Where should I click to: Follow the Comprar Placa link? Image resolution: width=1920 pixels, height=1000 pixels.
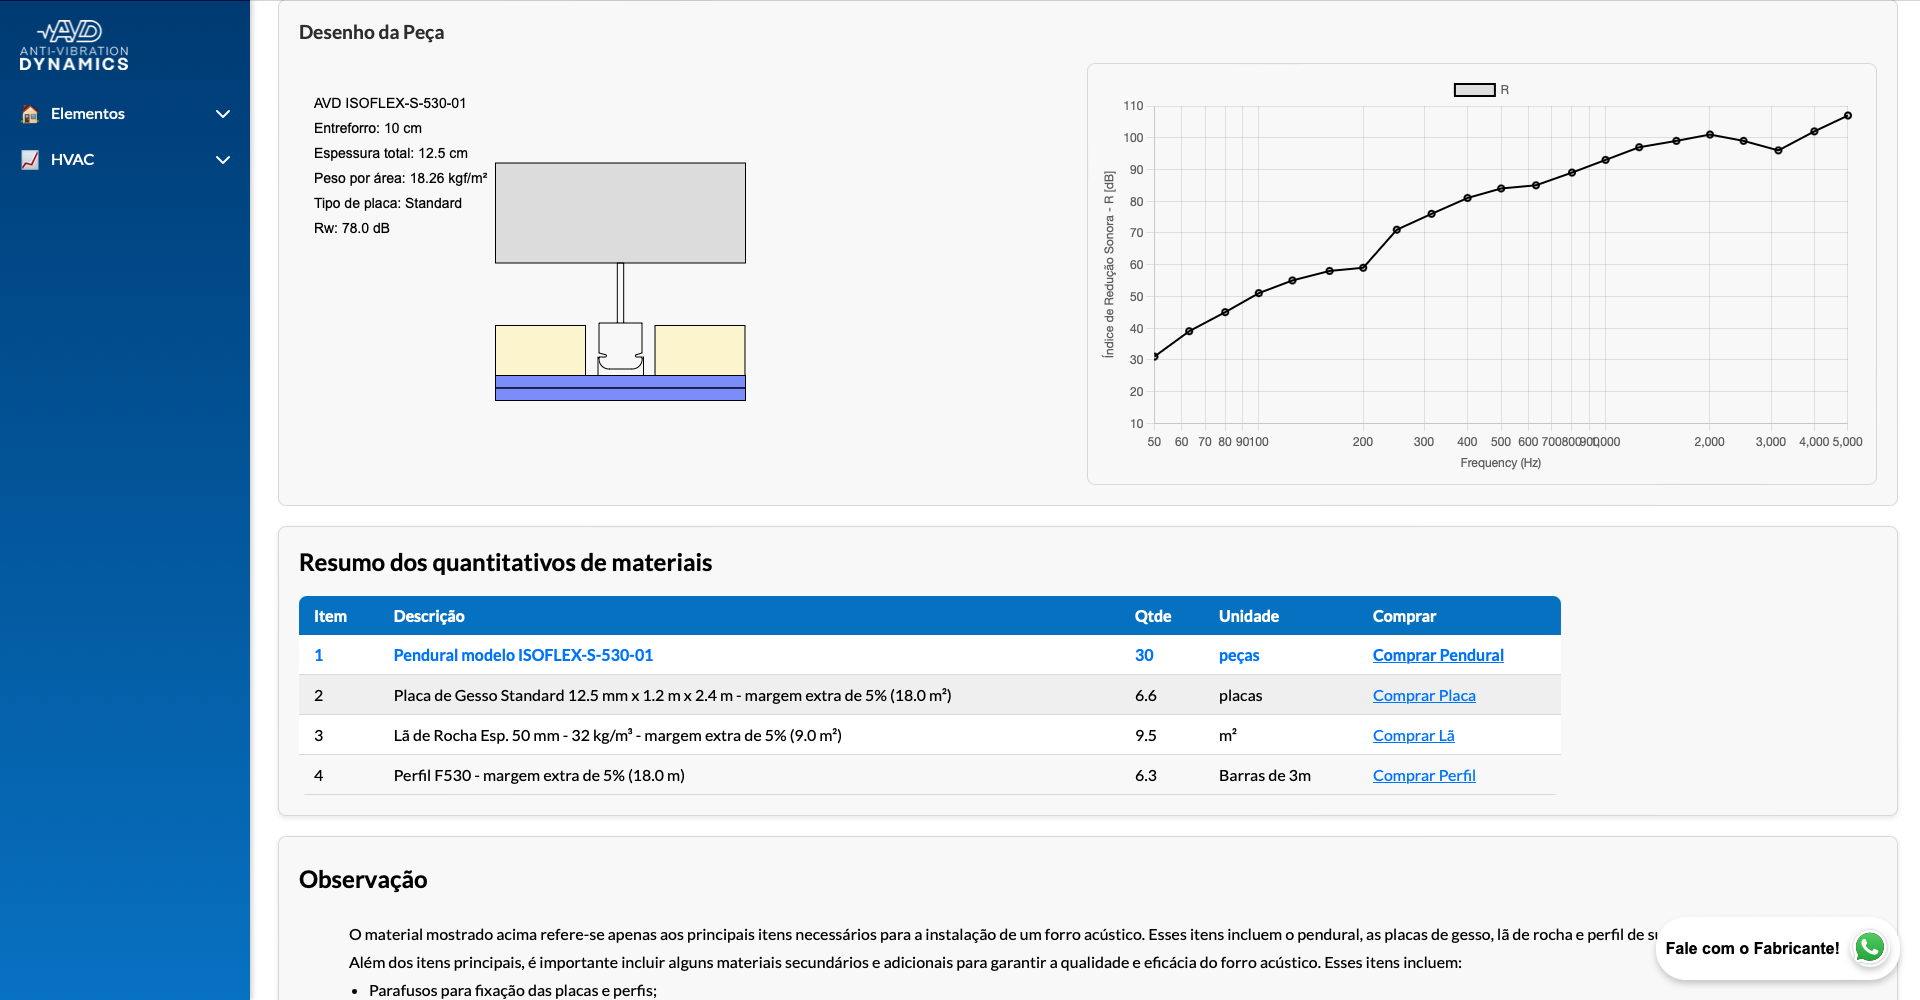pos(1424,695)
